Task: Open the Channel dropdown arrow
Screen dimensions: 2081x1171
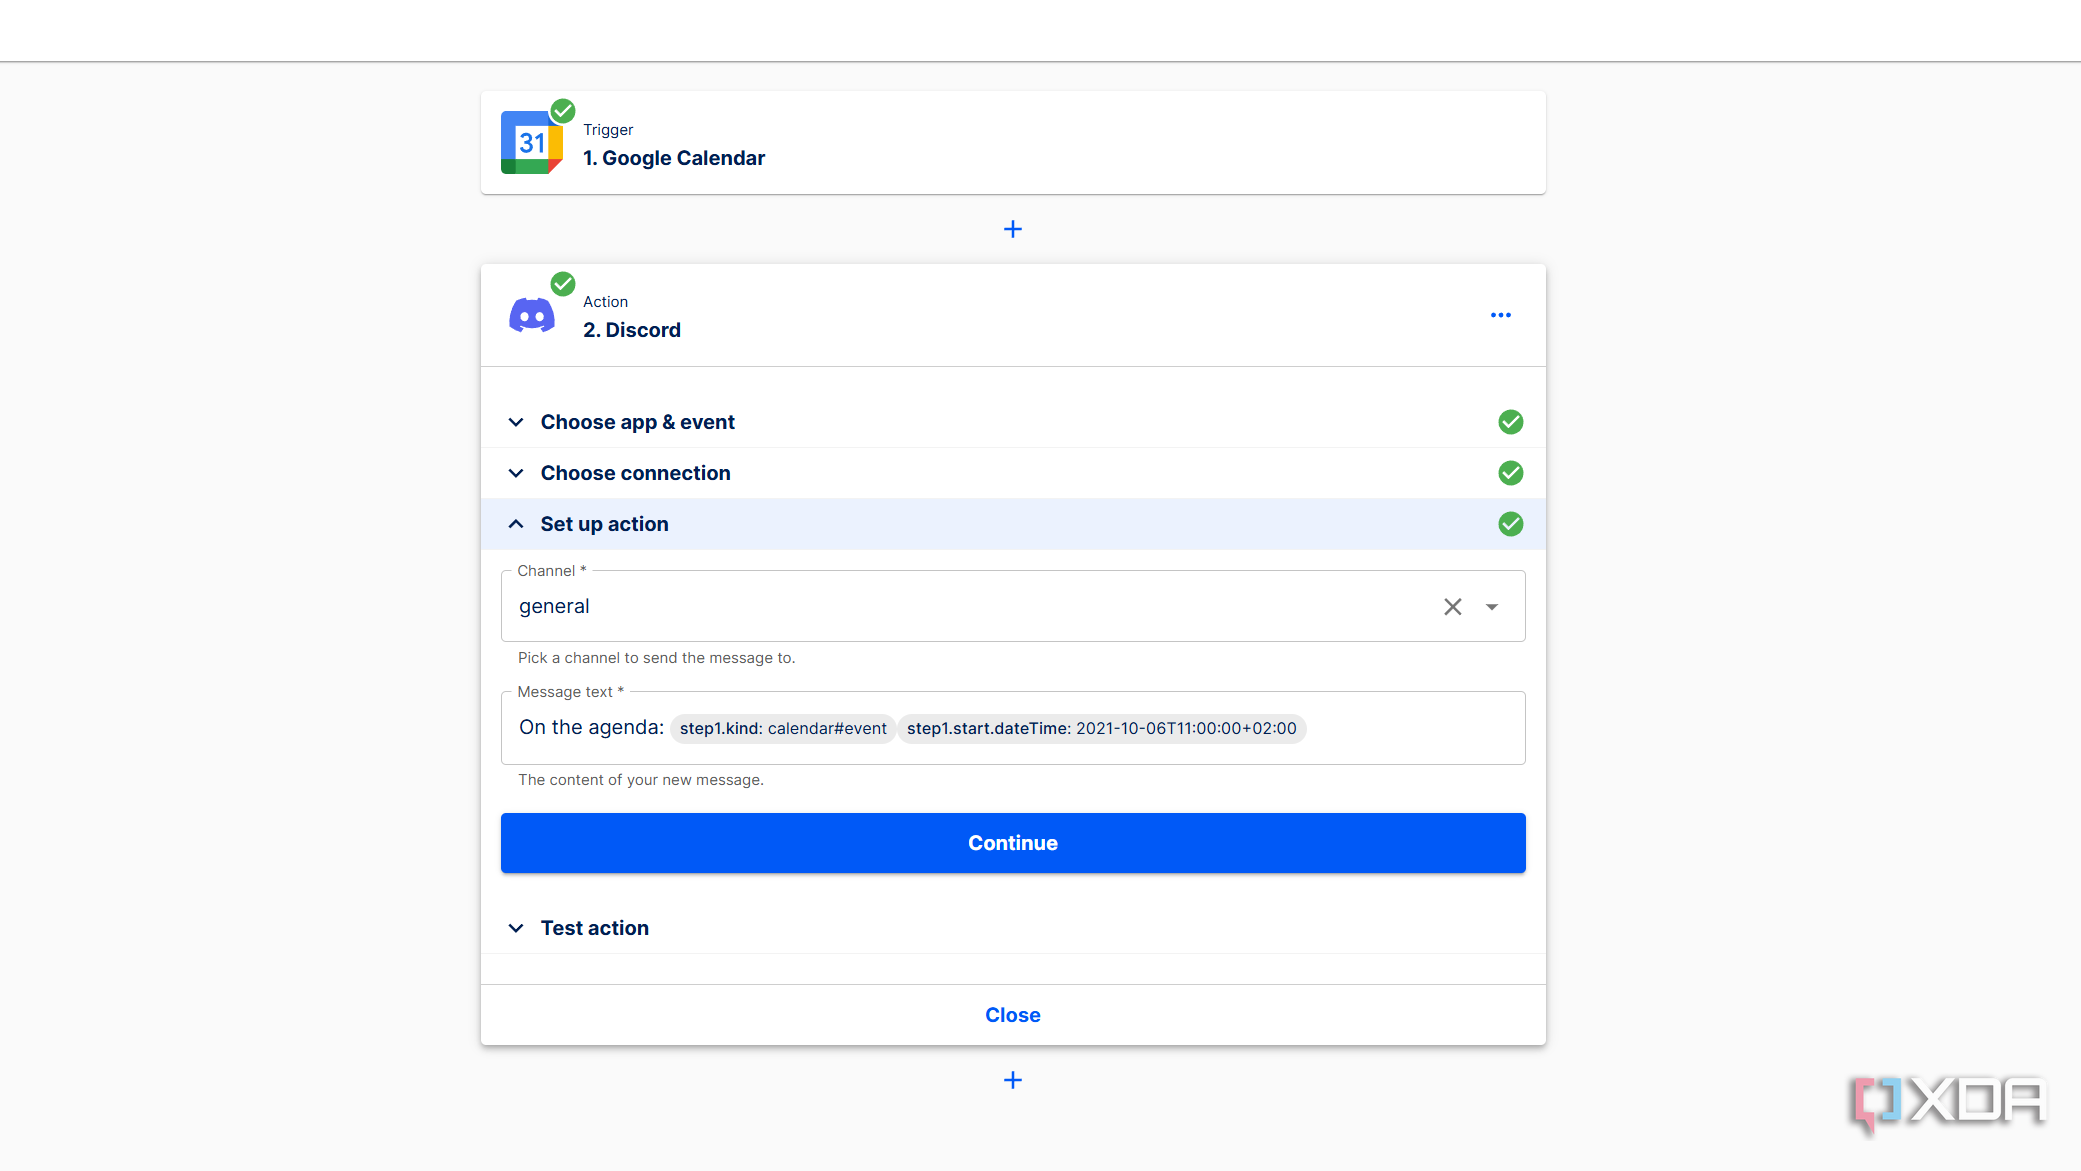Action: pyautogui.click(x=1492, y=607)
